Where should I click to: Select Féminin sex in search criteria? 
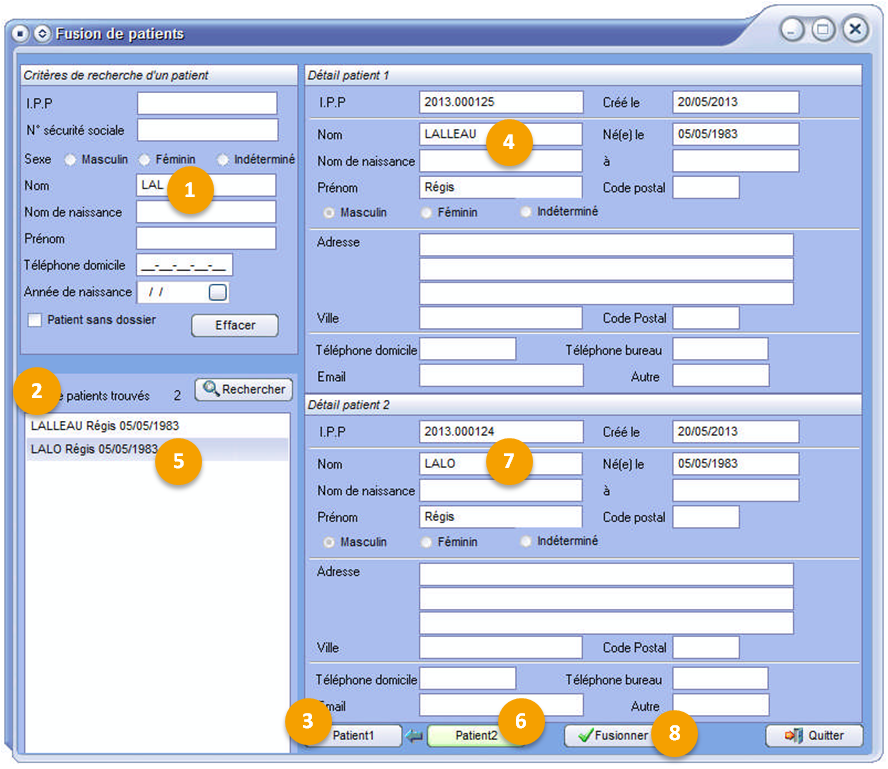(145, 159)
